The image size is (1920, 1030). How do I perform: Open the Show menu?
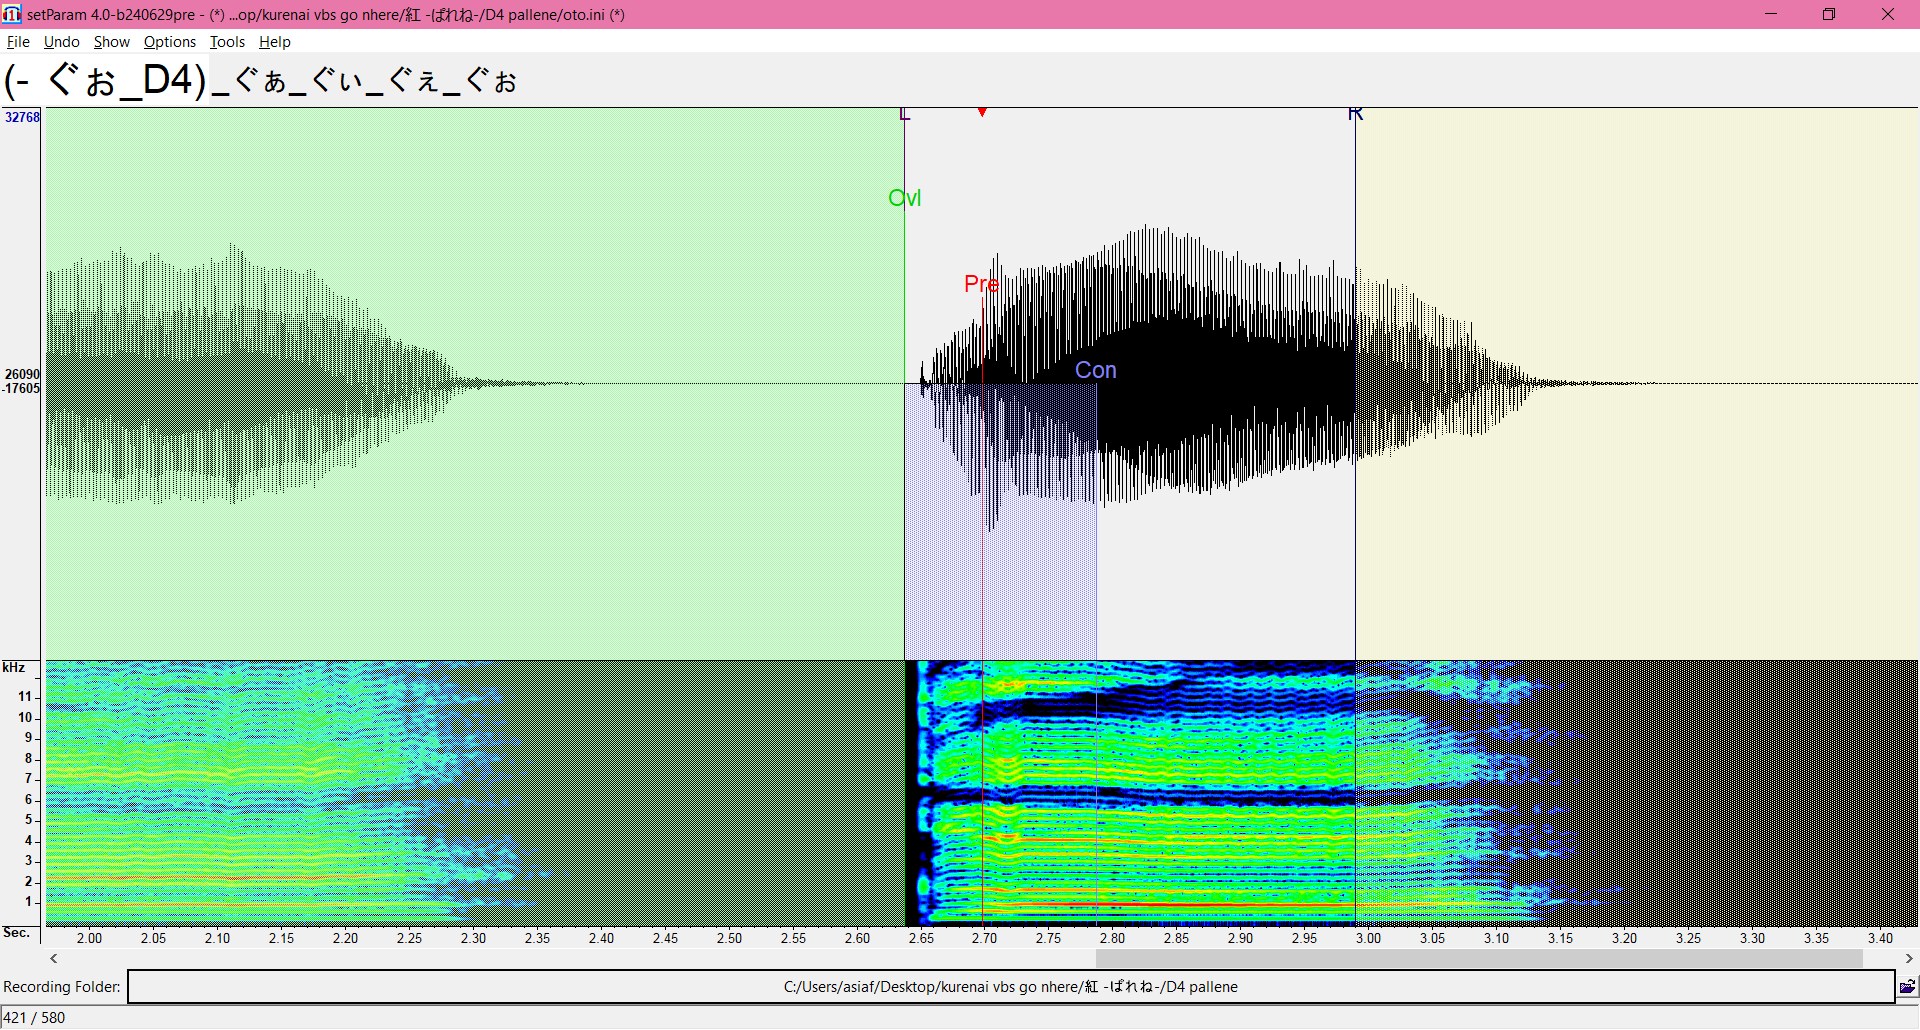point(111,42)
